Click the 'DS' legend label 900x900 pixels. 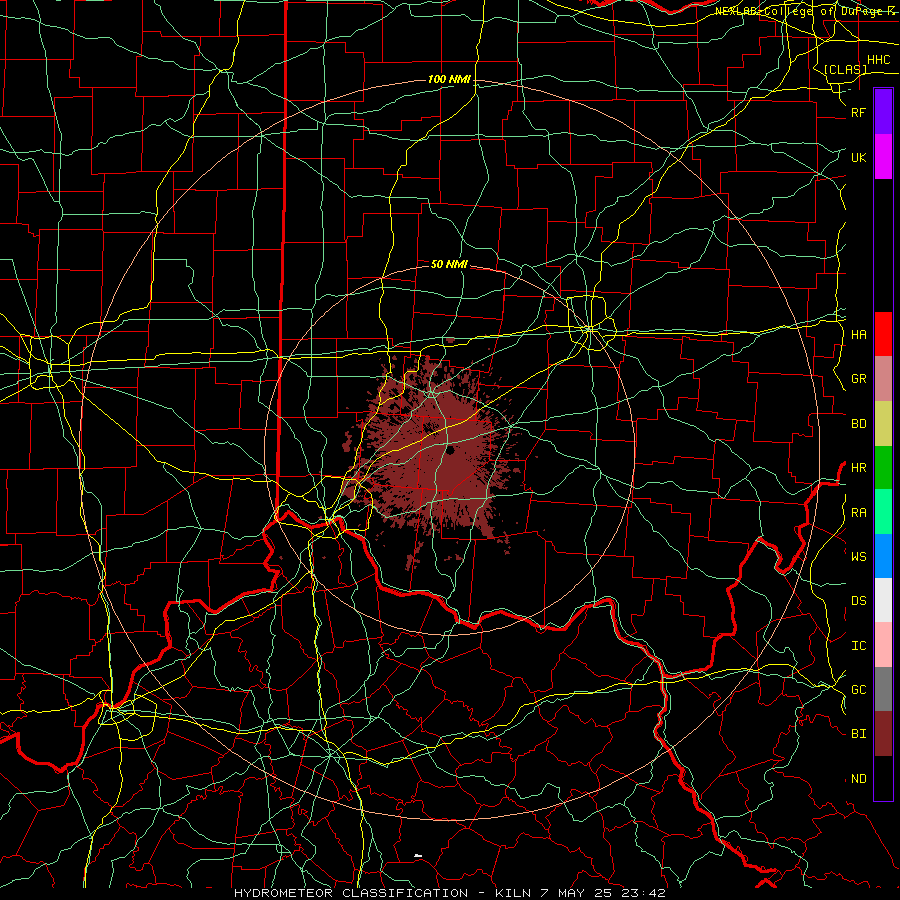tap(859, 601)
